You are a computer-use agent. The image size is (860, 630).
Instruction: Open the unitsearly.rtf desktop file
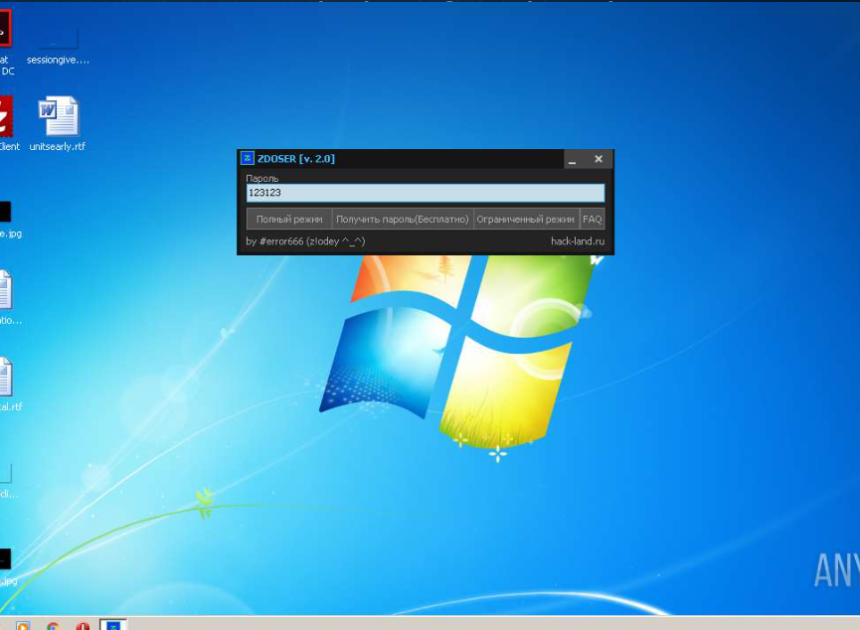[58, 118]
